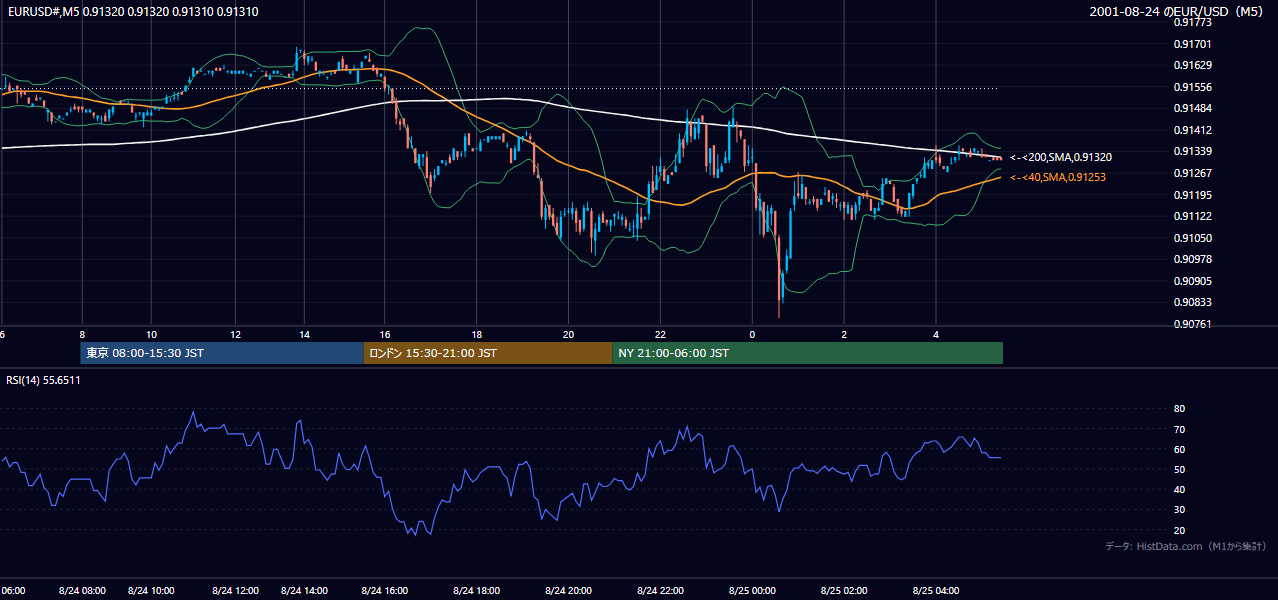This screenshot has height=600, width=1278.
Task: Click price level 0.91122 on axis
Action: pos(1192,216)
